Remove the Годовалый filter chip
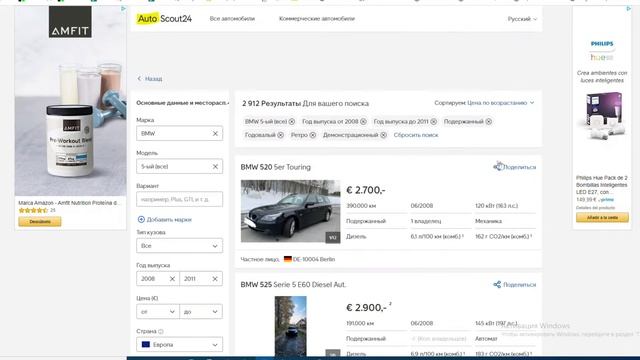Viewport: 640px width, 360px height. (280, 135)
